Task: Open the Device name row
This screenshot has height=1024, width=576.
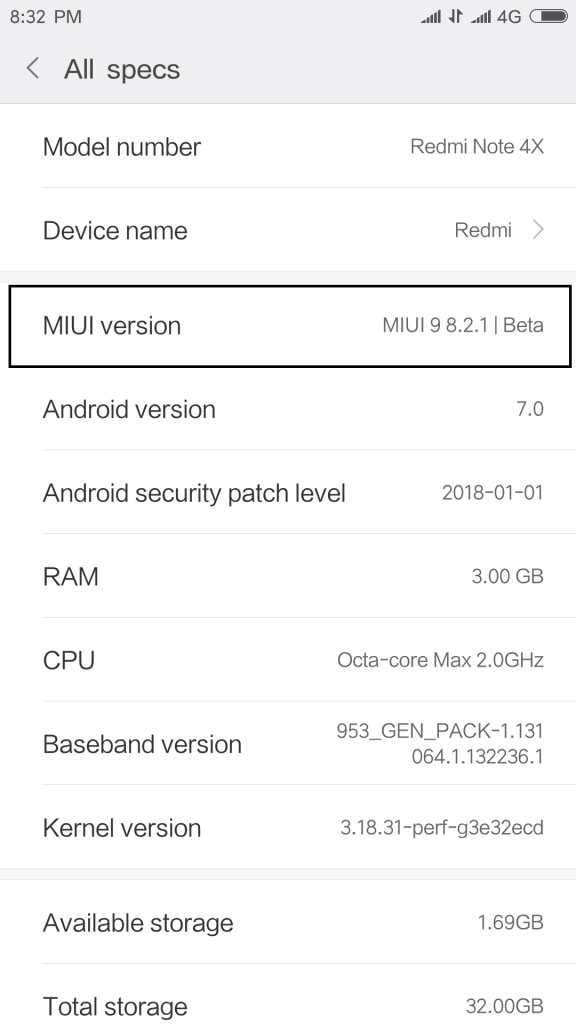Action: (288, 230)
